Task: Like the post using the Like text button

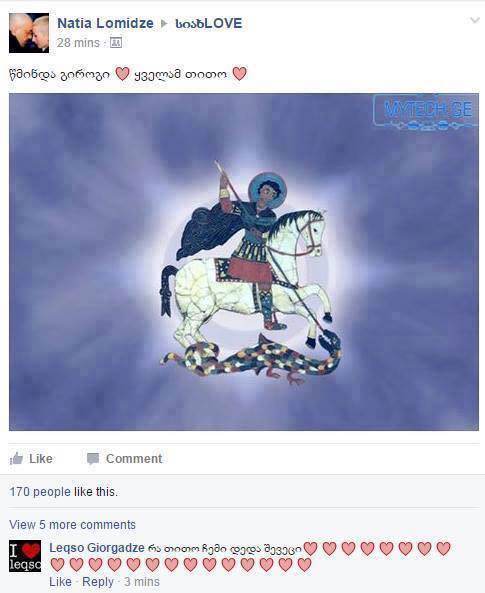Action: (x=40, y=459)
